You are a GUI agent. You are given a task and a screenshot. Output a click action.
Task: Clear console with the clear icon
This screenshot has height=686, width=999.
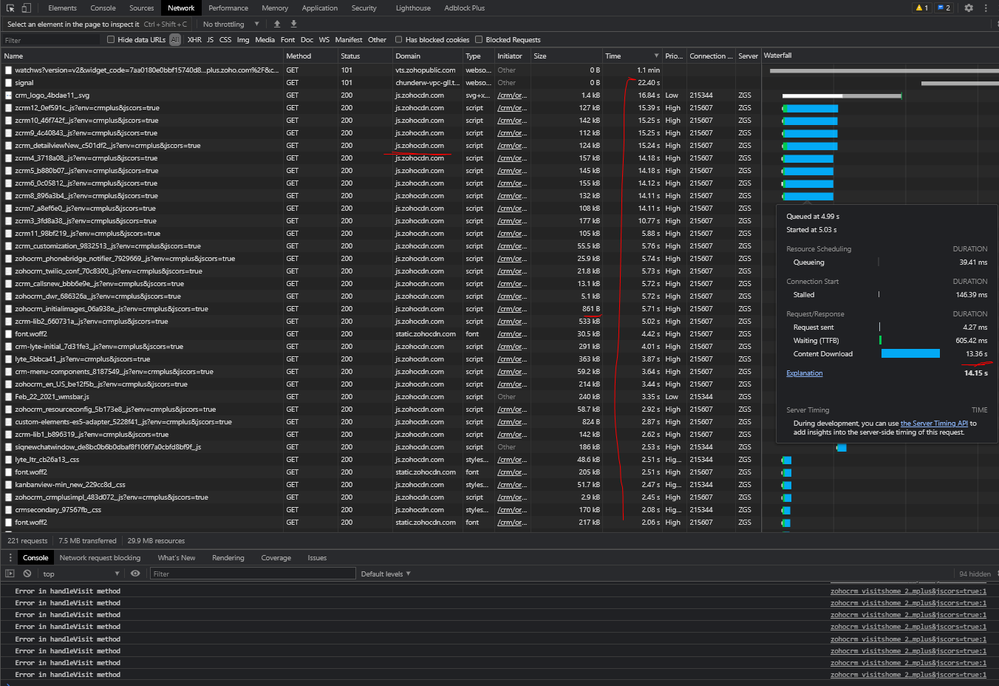pos(27,574)
